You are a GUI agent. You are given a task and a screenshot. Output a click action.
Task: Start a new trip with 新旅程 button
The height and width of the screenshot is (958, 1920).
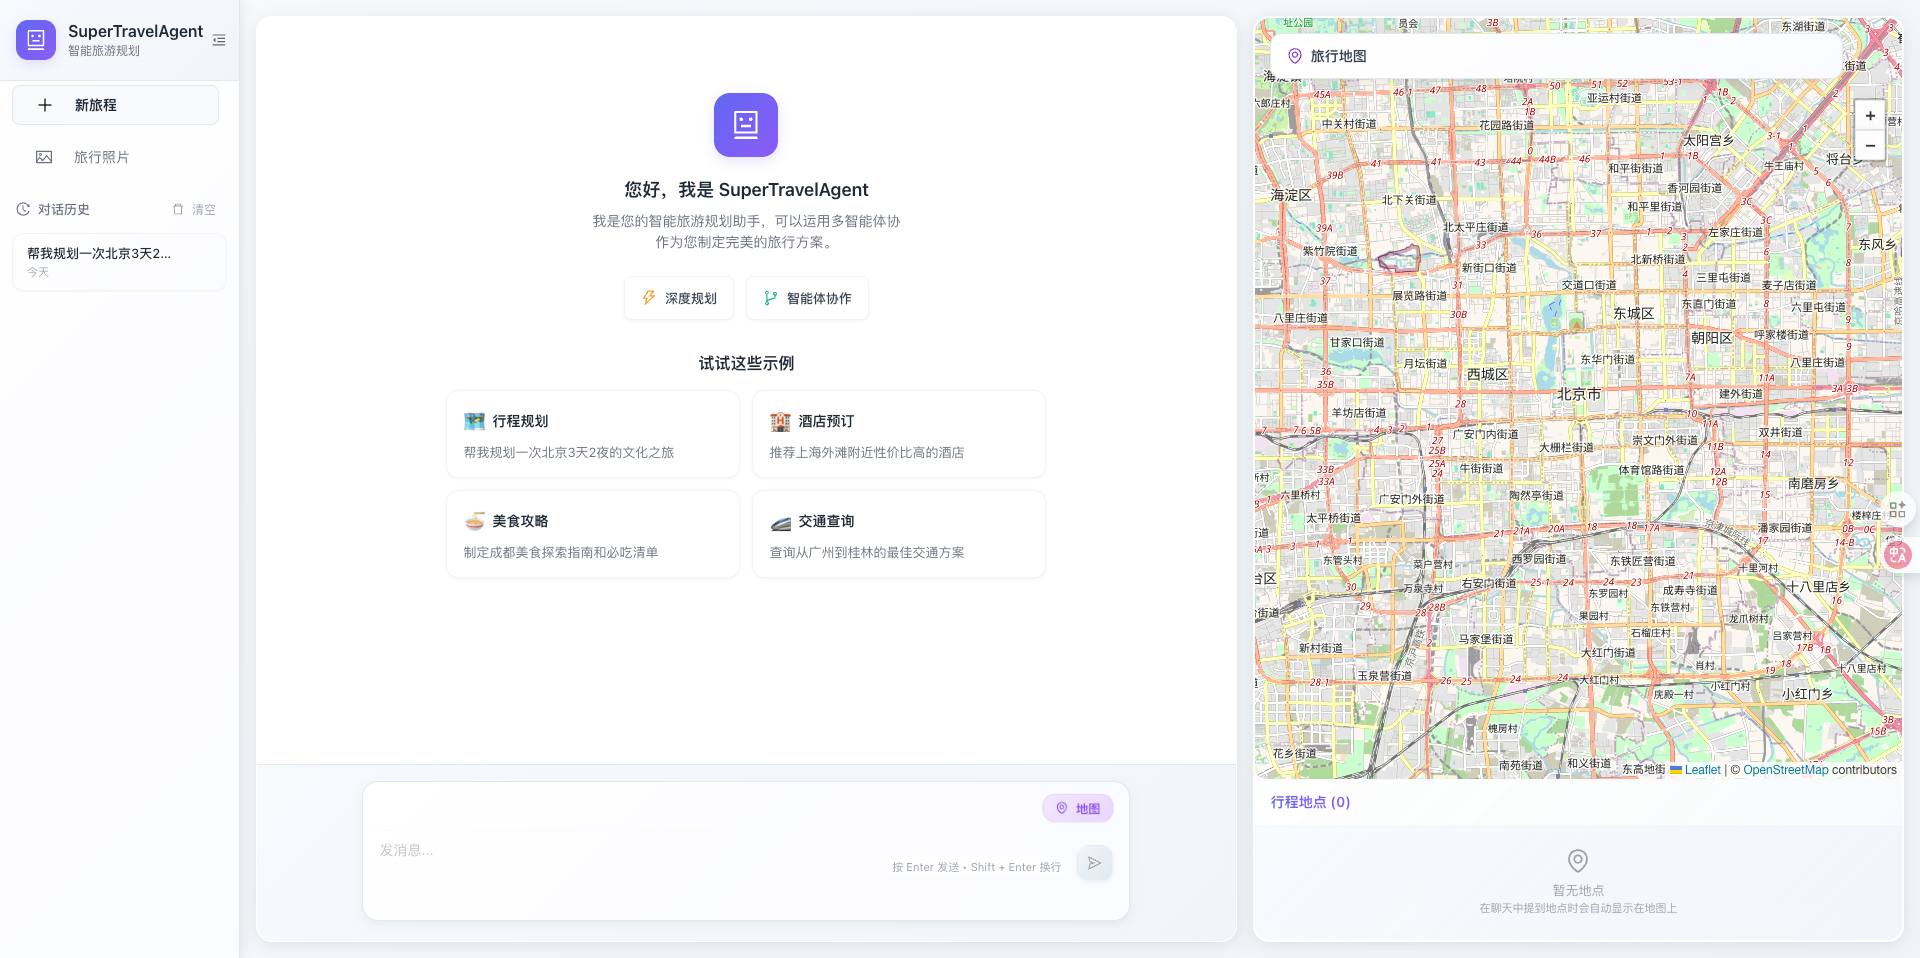click(115, 105)
